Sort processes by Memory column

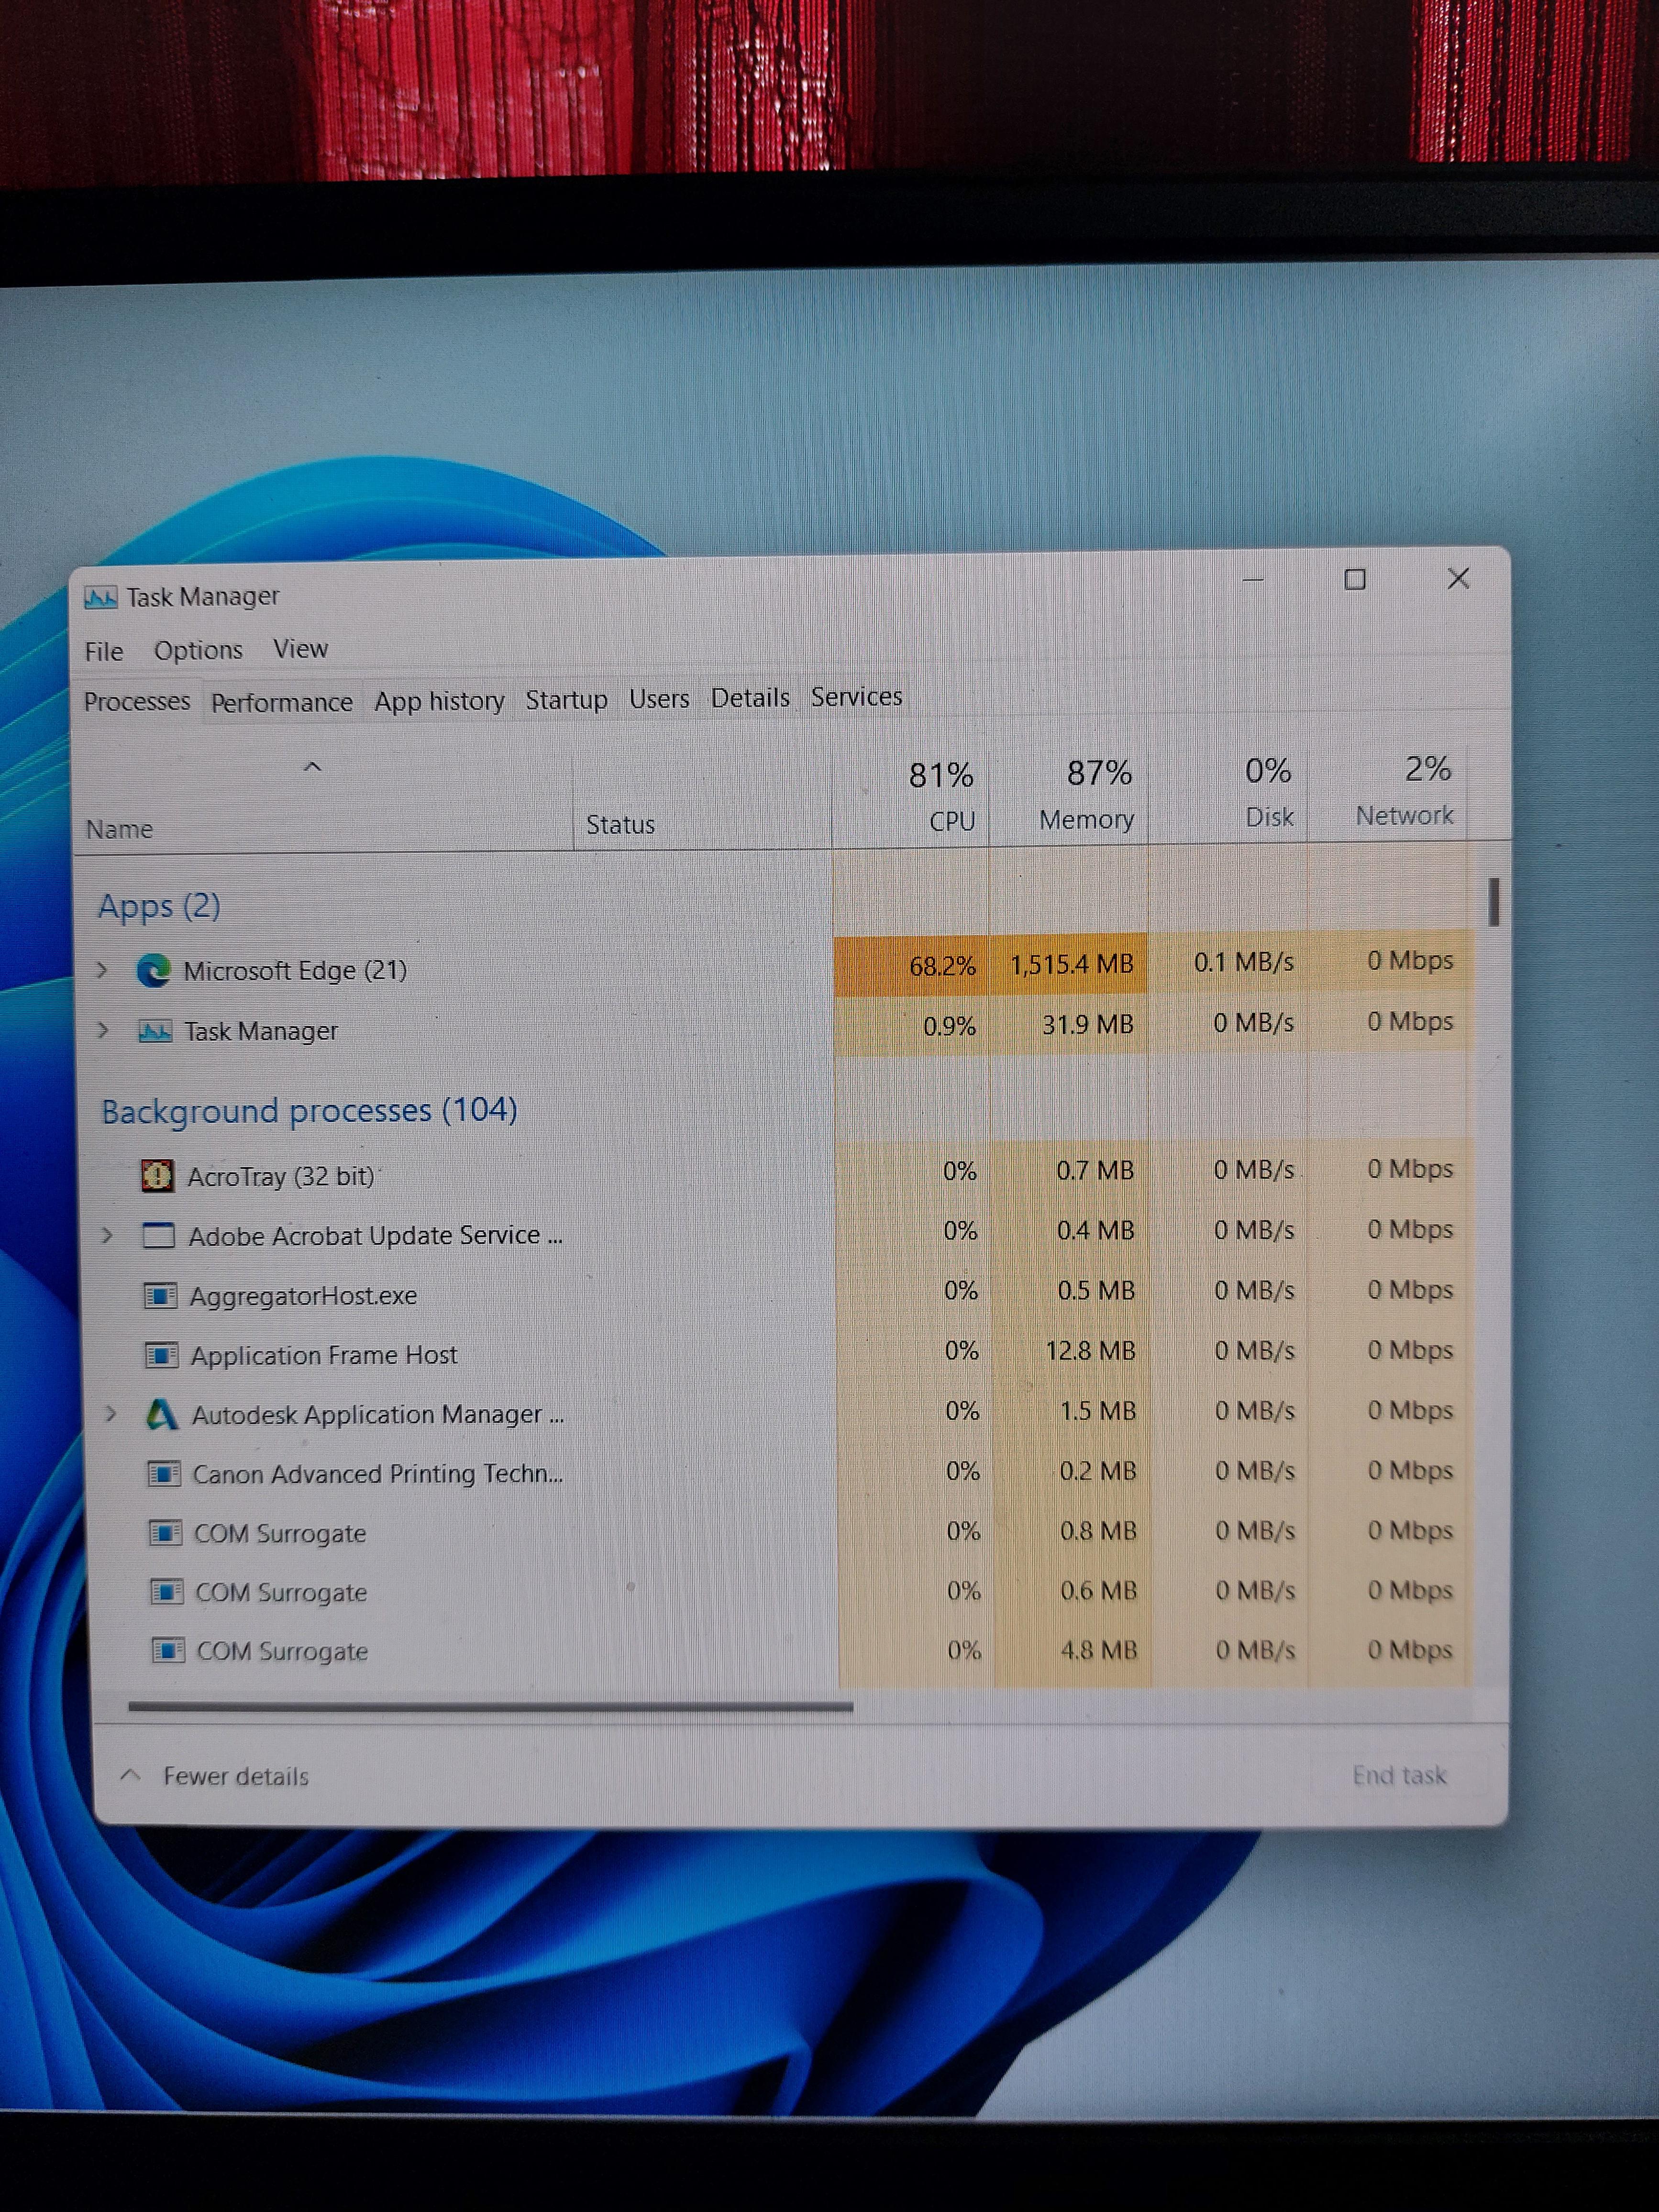pyautogui.click(x=1085, y=819)
